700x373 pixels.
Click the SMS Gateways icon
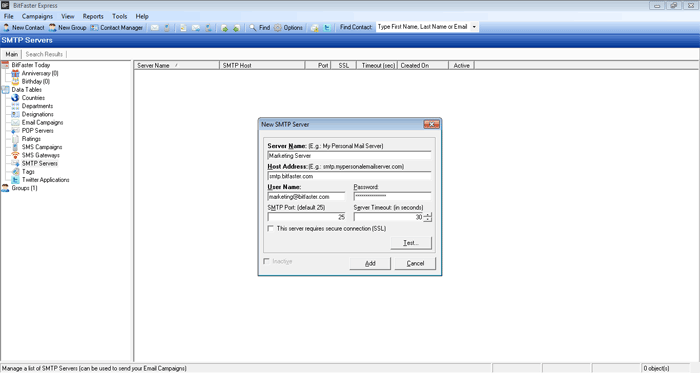[x=16, y=155]
